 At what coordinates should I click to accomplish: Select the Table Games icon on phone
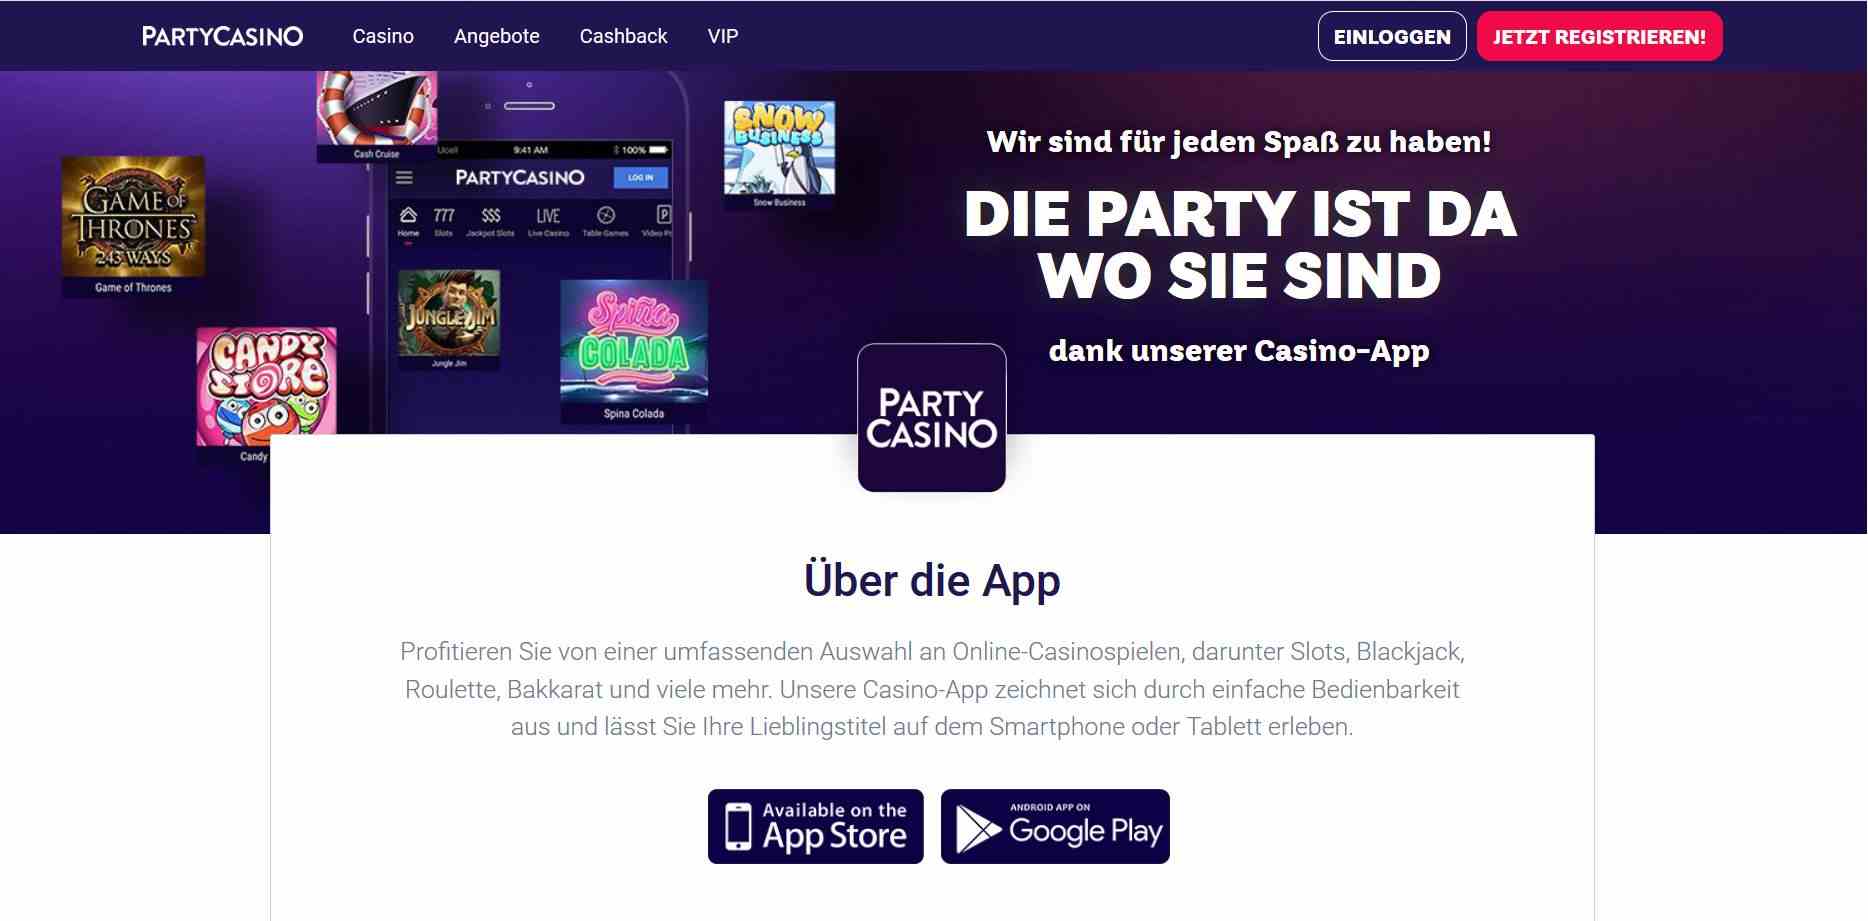(x=605, y=222)
